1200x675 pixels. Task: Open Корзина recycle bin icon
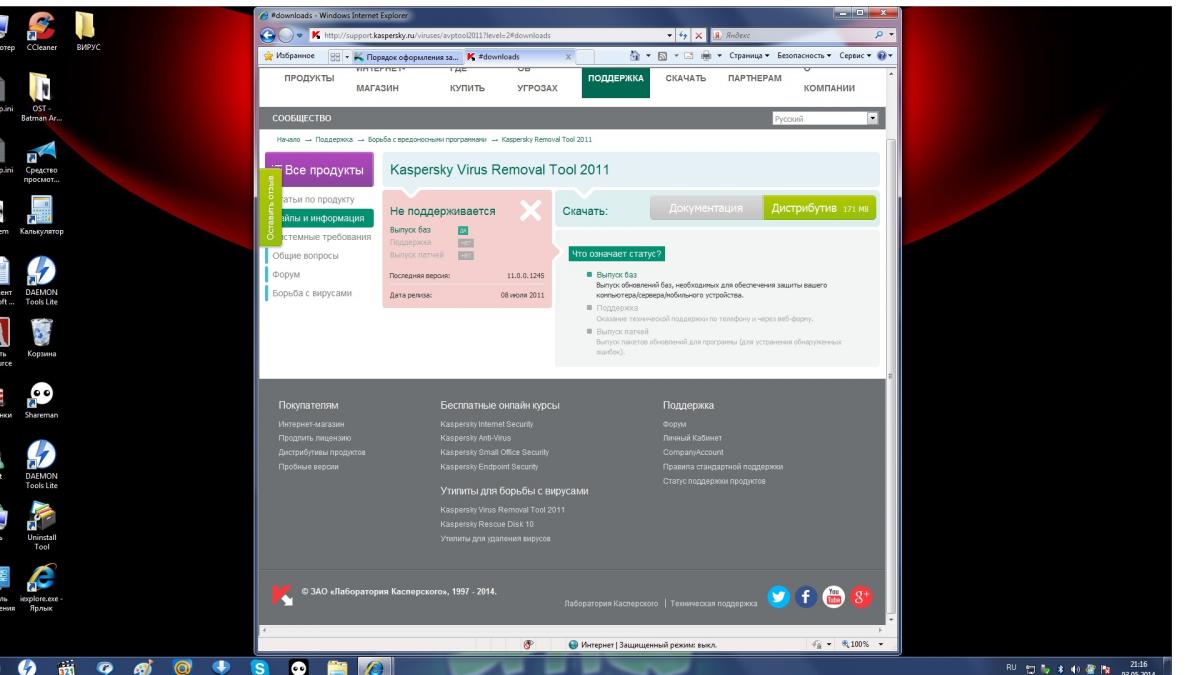[x=42, y=336]
